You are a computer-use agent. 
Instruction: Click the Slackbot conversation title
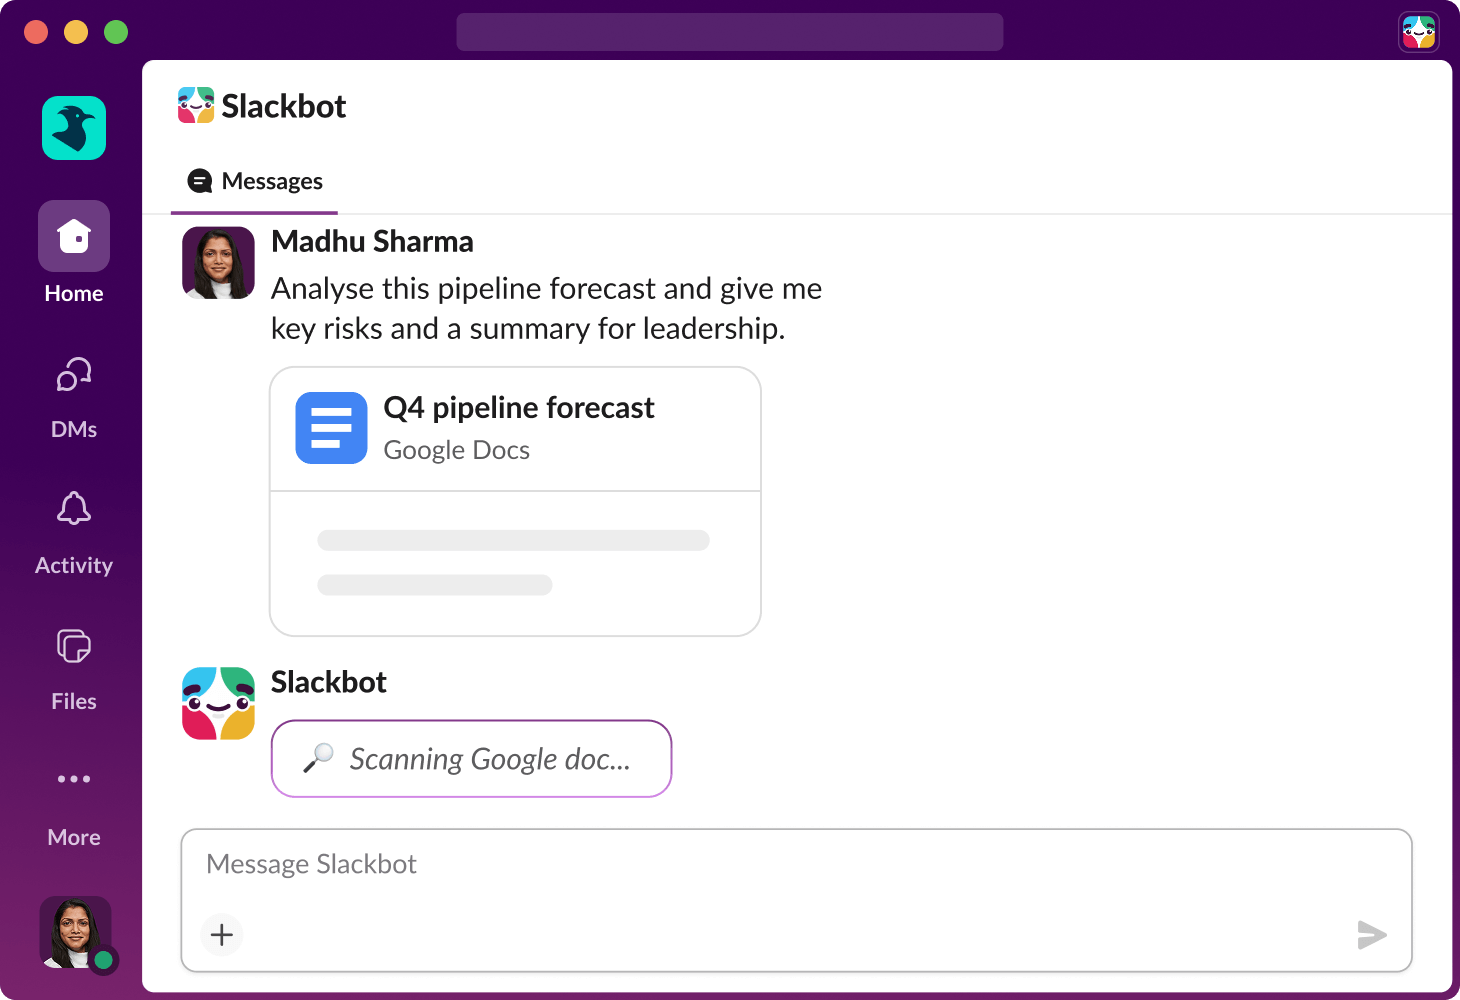click(285, 106)
